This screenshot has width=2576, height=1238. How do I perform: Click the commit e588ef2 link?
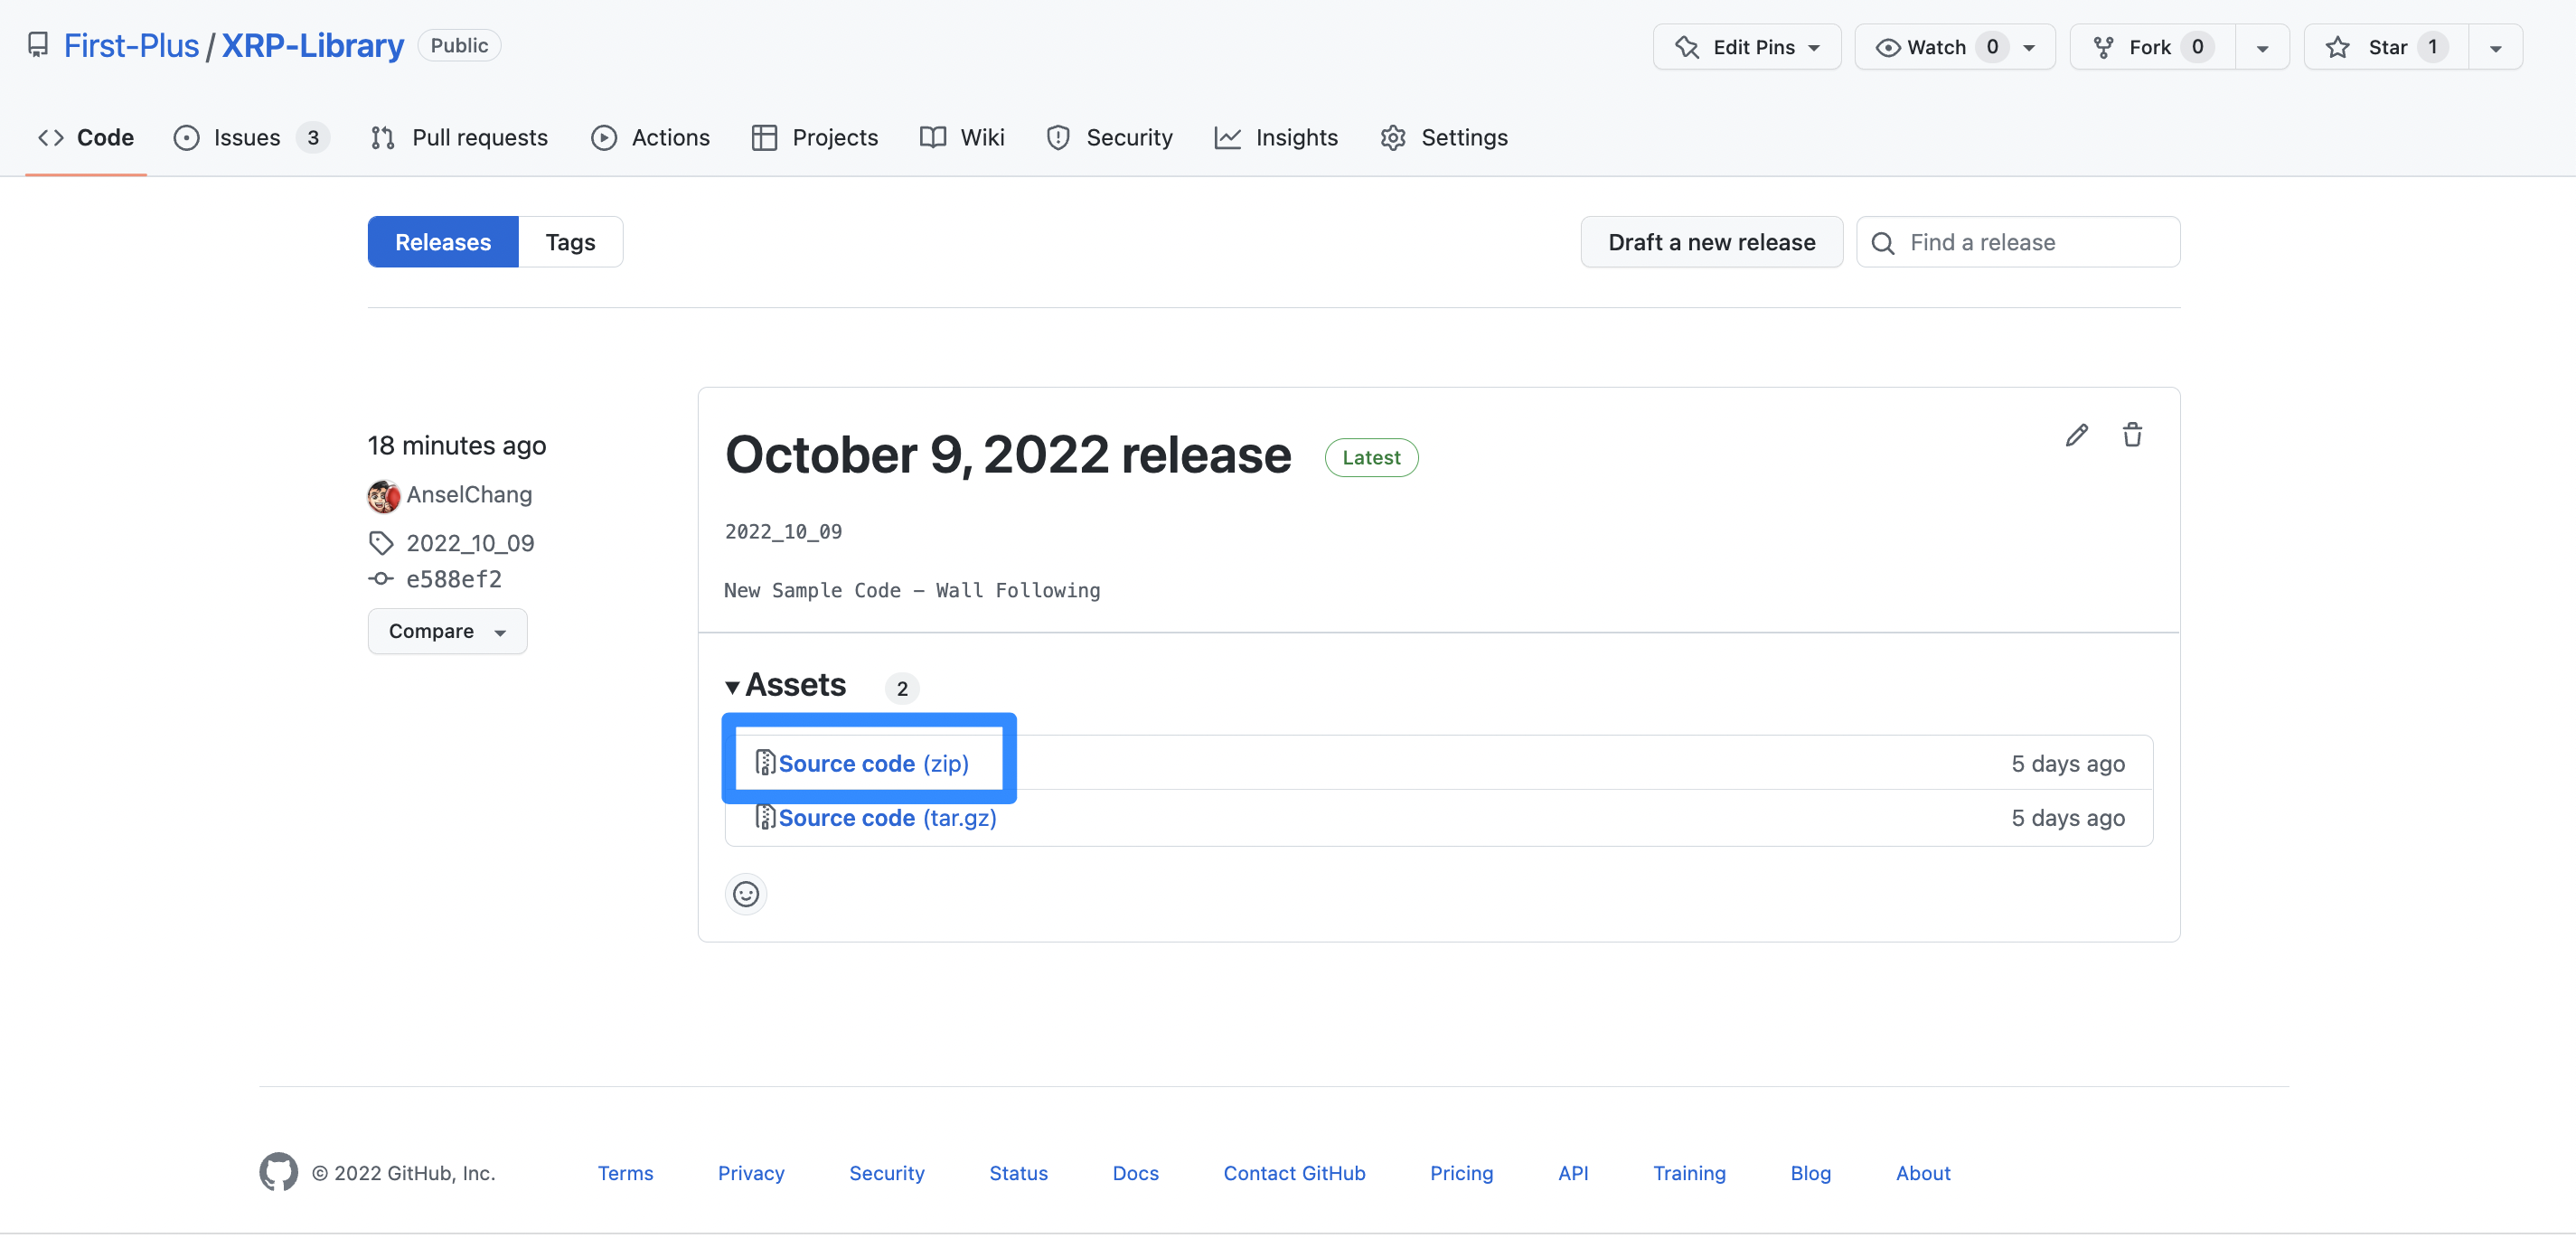[453, 579]
